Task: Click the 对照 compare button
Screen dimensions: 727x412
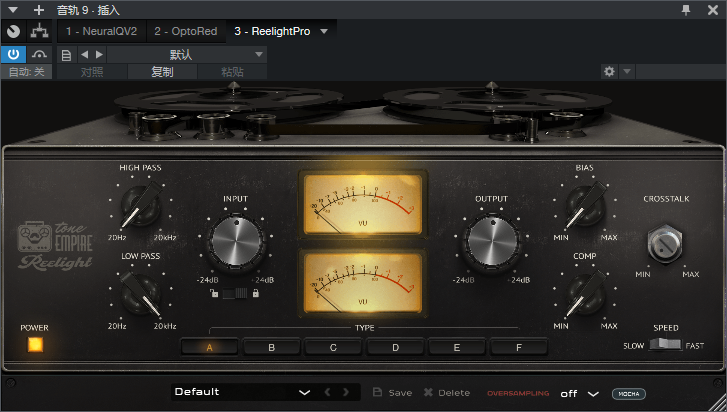Action: [92, 72]
